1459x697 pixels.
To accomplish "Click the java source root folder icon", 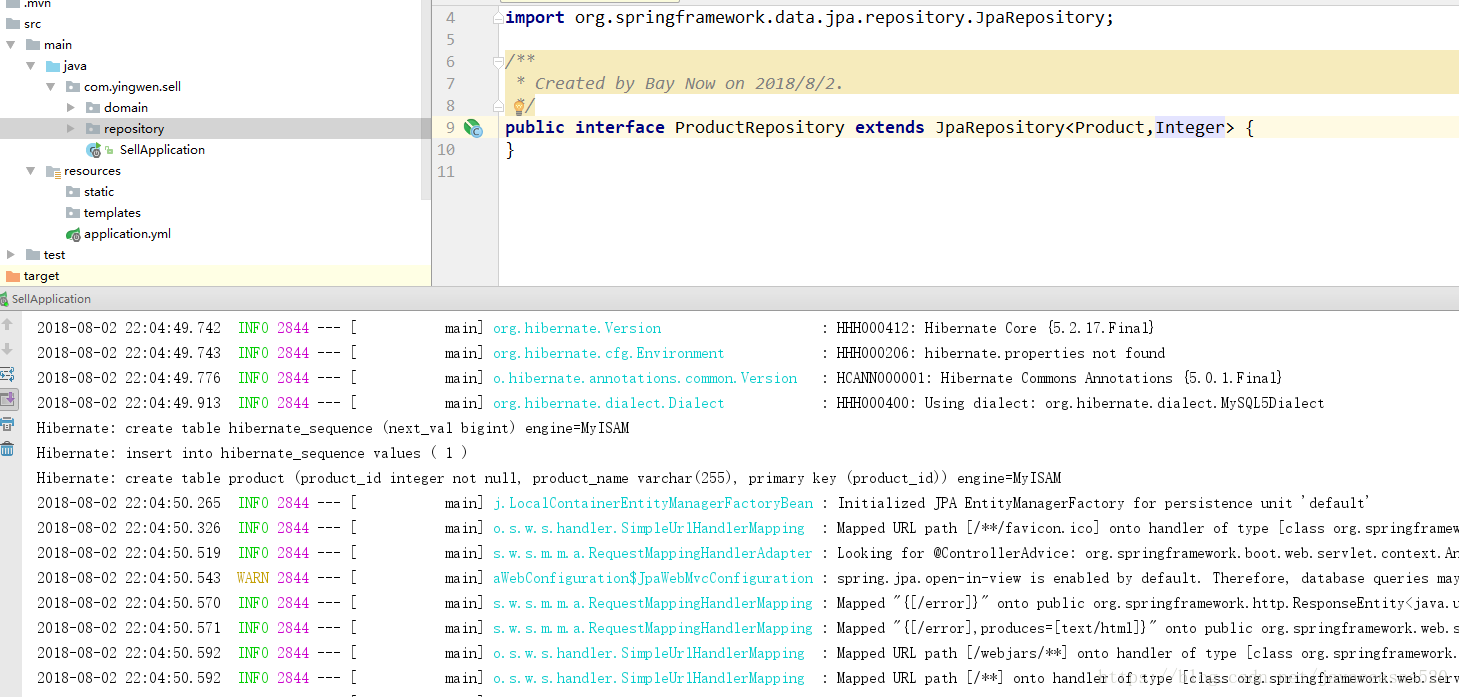I will coord(53,66).
